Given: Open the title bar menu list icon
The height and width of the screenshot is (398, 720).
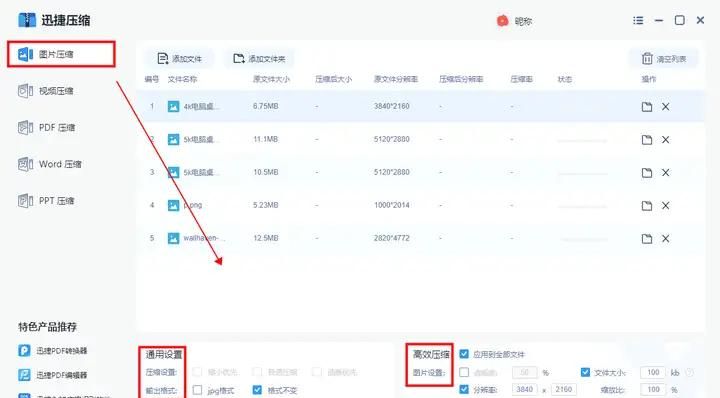Looking at the screenshot, I should (638, 21).
